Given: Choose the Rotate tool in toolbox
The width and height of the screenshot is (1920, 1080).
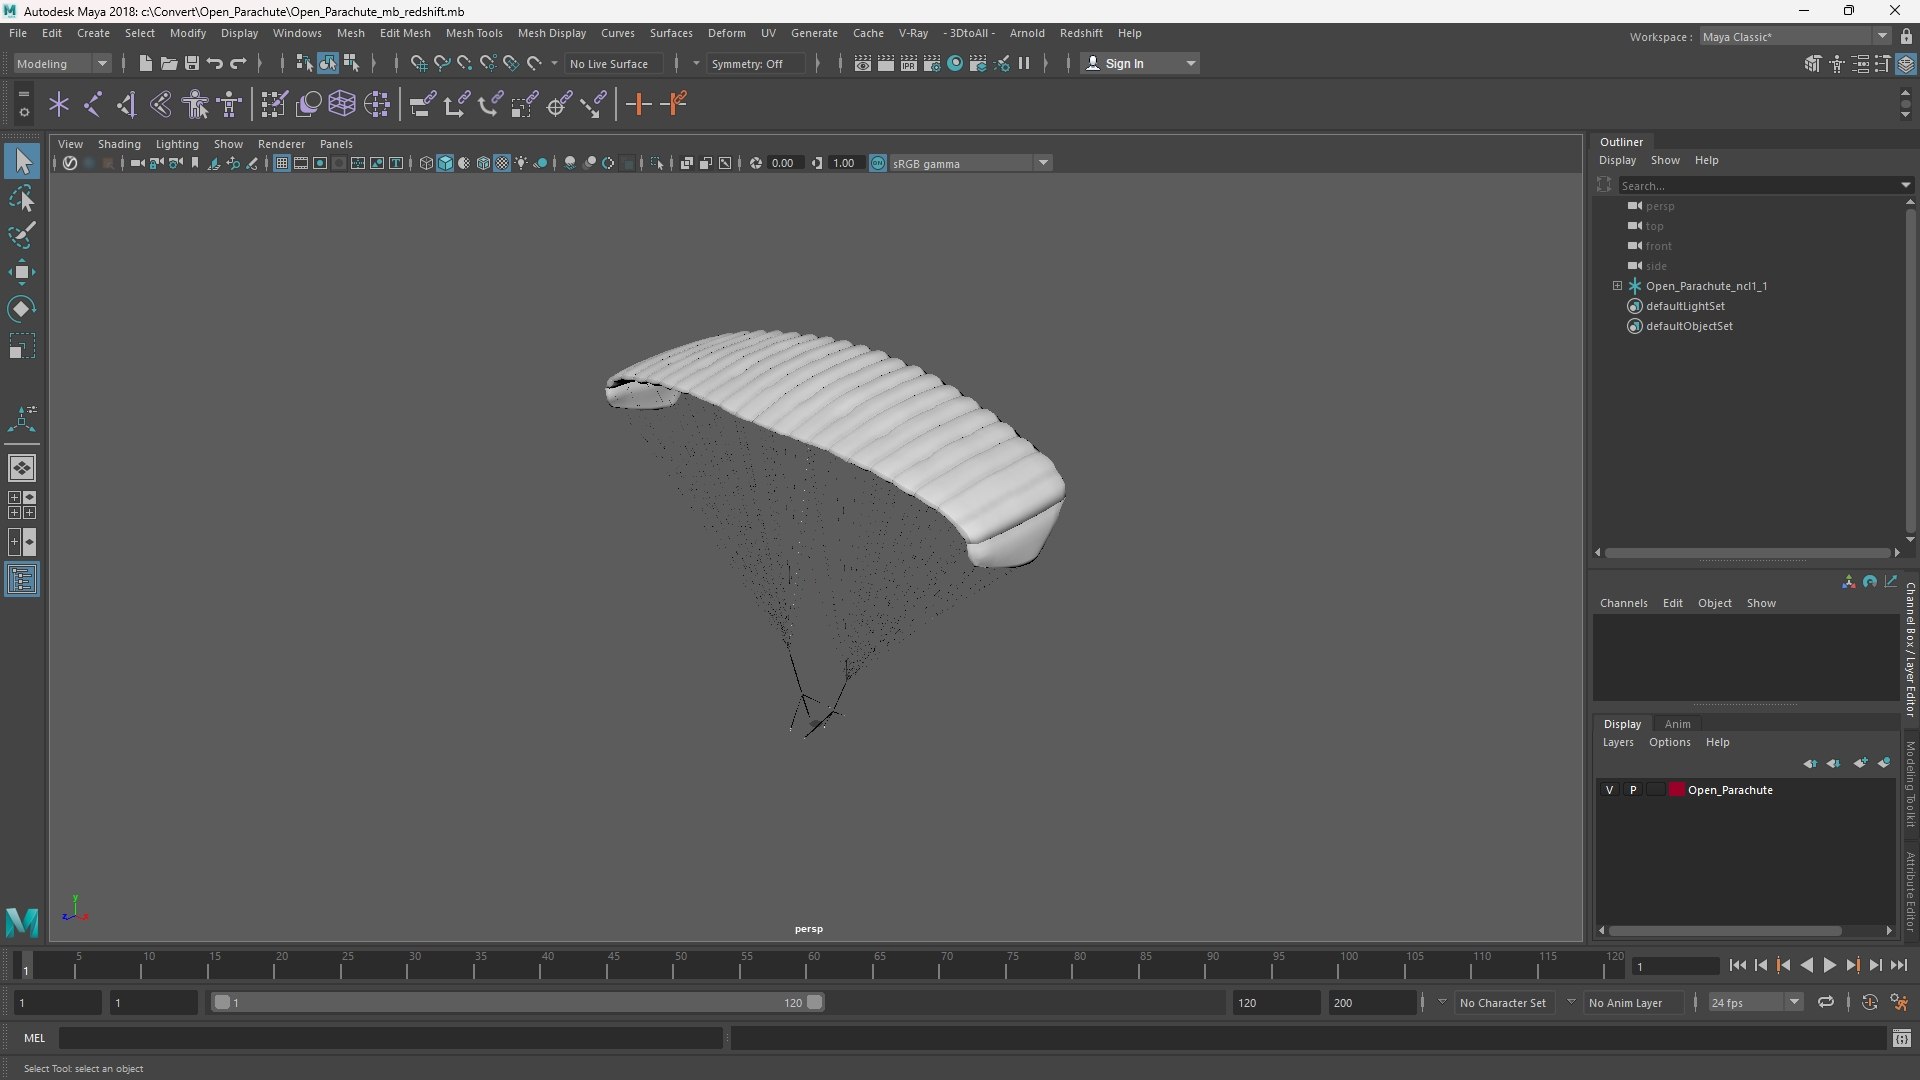Looking at the screenshot, I should click(x=22, y=309).
